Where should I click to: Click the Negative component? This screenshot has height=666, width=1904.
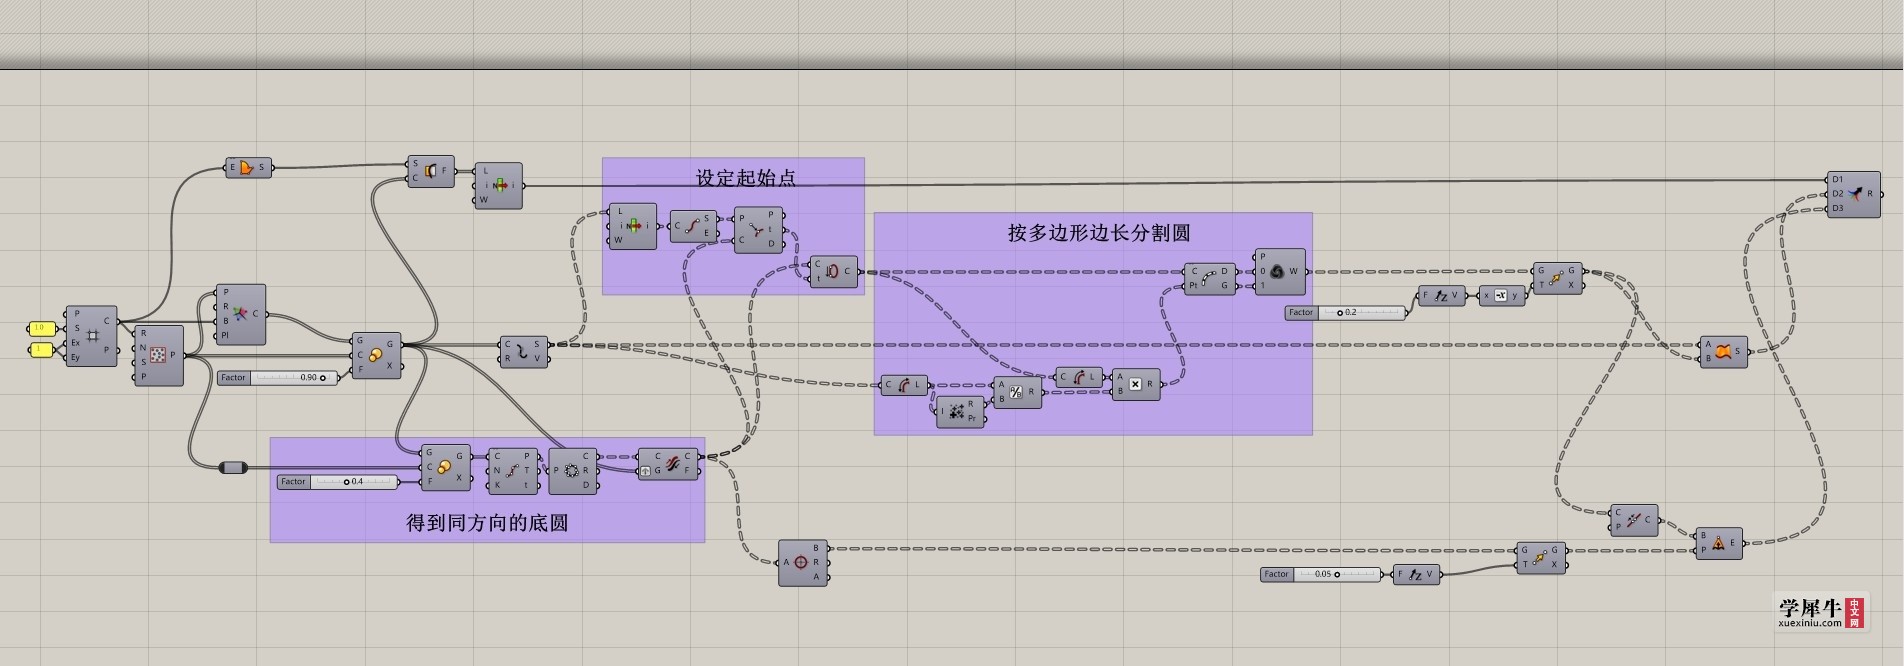(1502, 295)
